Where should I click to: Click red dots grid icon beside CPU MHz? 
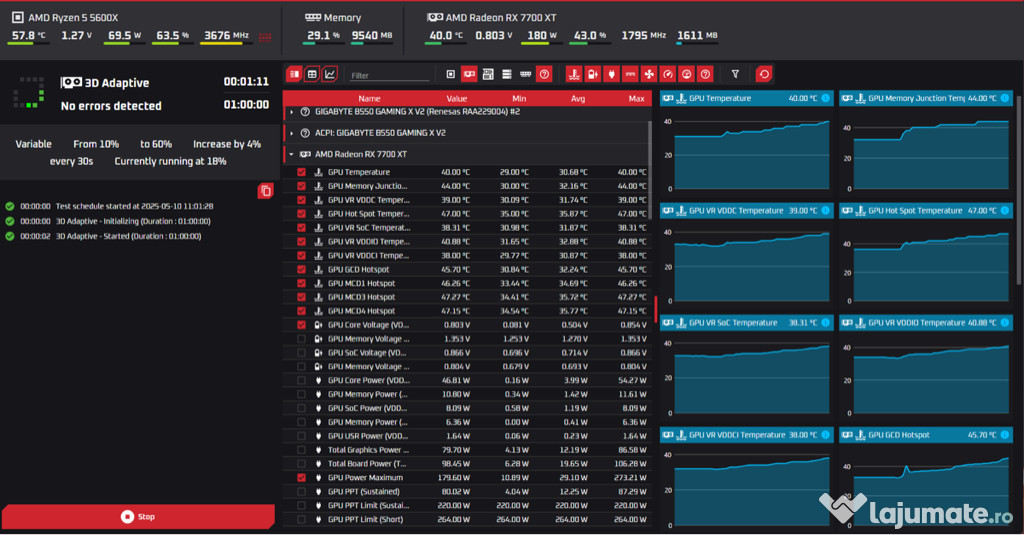pos(265,37)
